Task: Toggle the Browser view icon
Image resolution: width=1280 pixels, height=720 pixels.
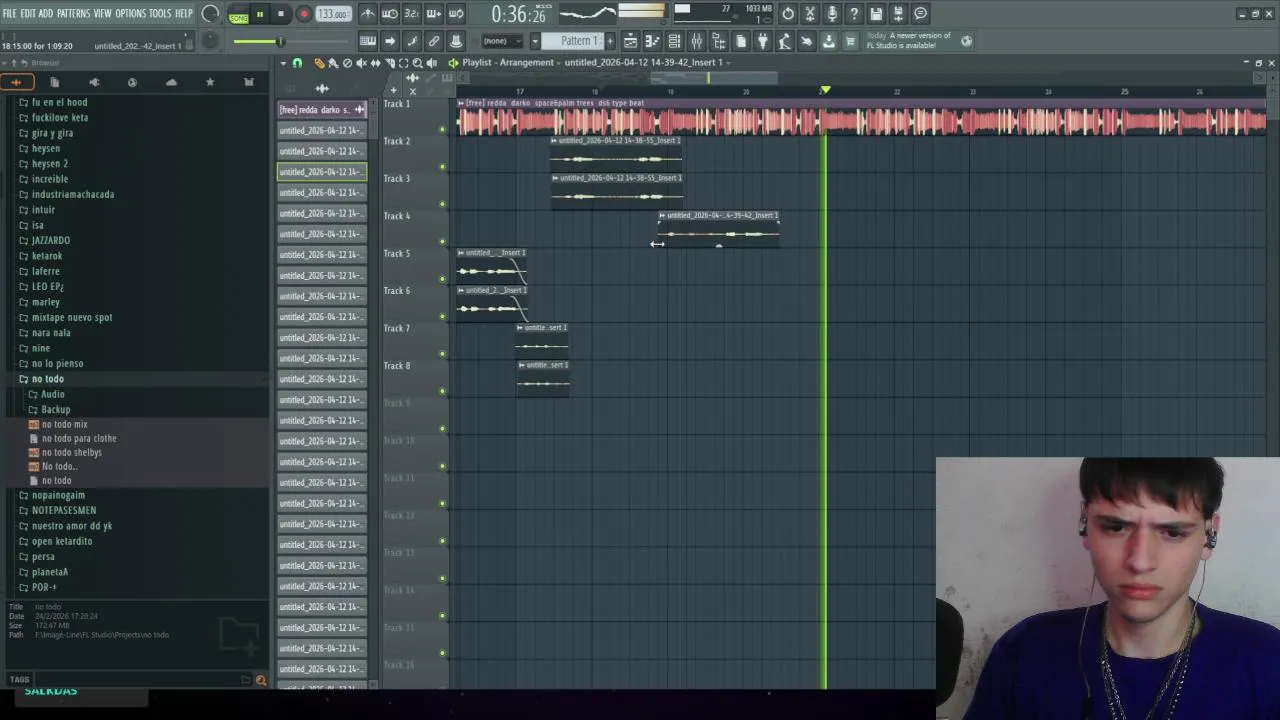Action: [718, 41]
